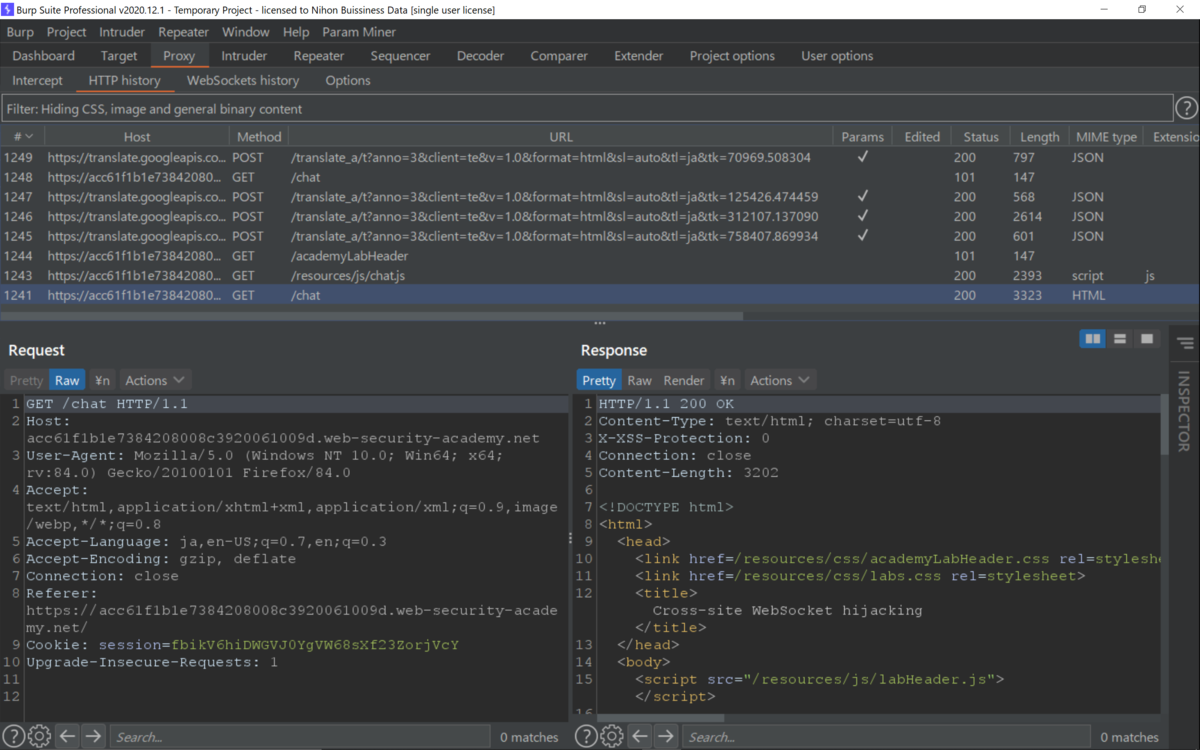This screenshot has height=750, width=1200.
Task: Open the WebSockets history sub-tab
Action: pos(243,80)
